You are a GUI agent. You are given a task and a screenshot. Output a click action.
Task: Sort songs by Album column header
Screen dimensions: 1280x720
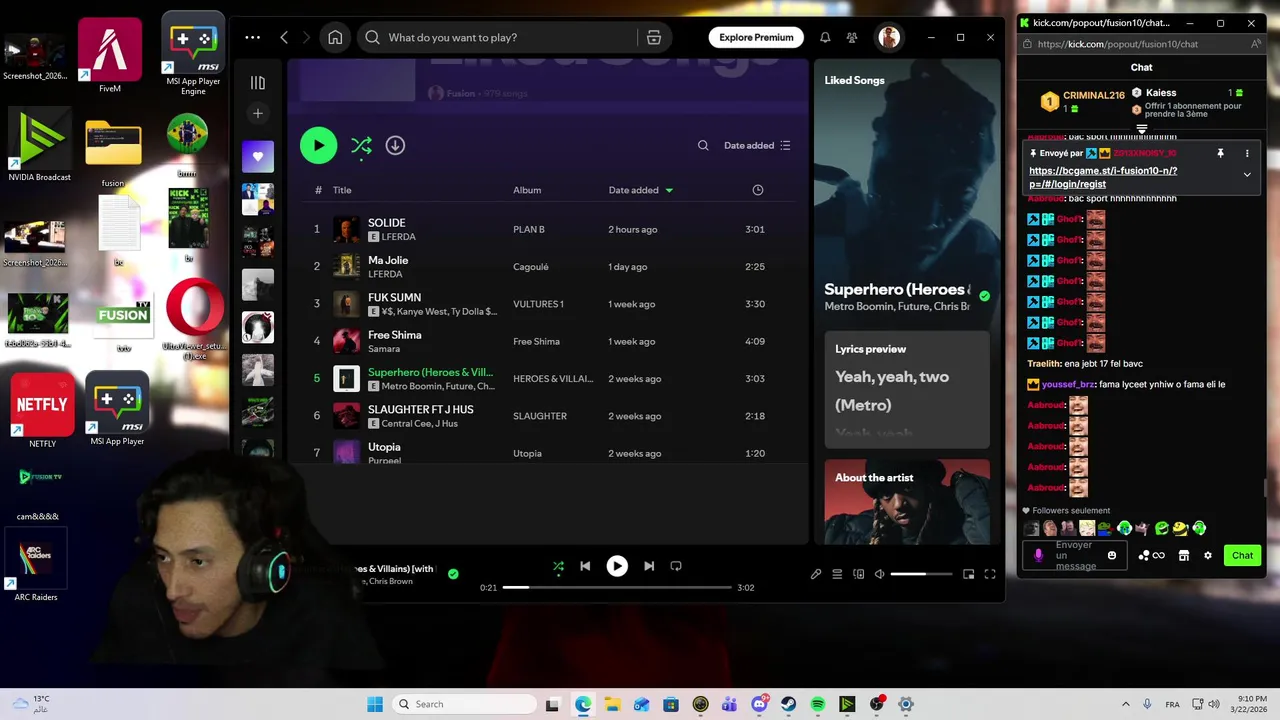point(527,190)
